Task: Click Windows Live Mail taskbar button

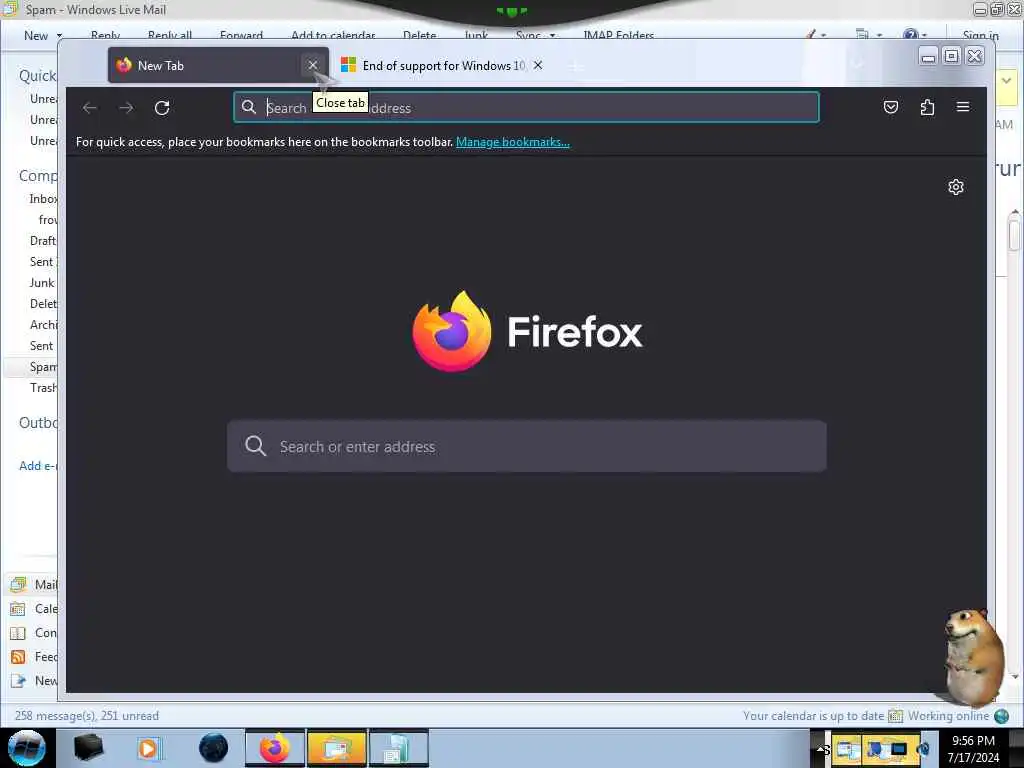Action: pyautogui.click(x=336, y=748)
